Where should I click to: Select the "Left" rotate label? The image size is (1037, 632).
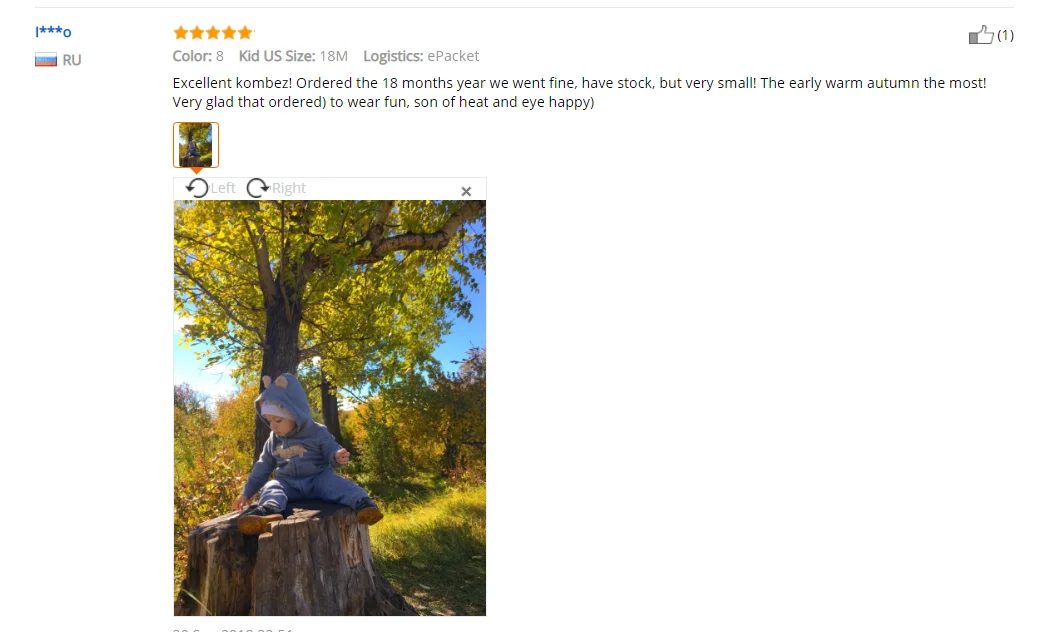pos(223,188)
